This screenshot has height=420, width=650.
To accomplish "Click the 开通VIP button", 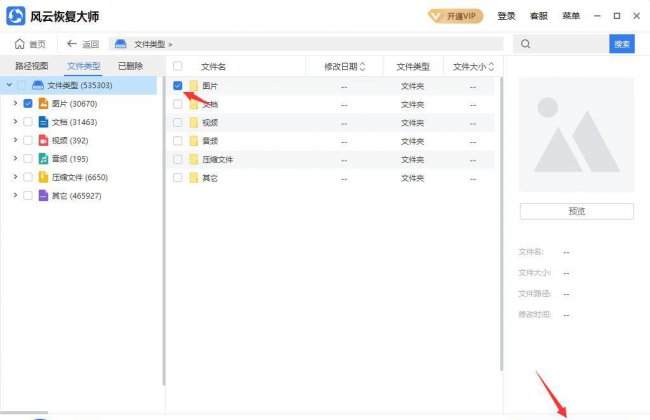I will (456, 16).
